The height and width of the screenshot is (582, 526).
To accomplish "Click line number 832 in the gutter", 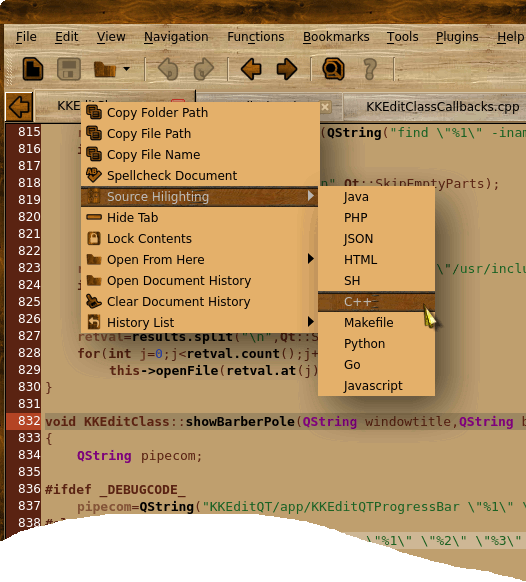I will tap(29, 421).
